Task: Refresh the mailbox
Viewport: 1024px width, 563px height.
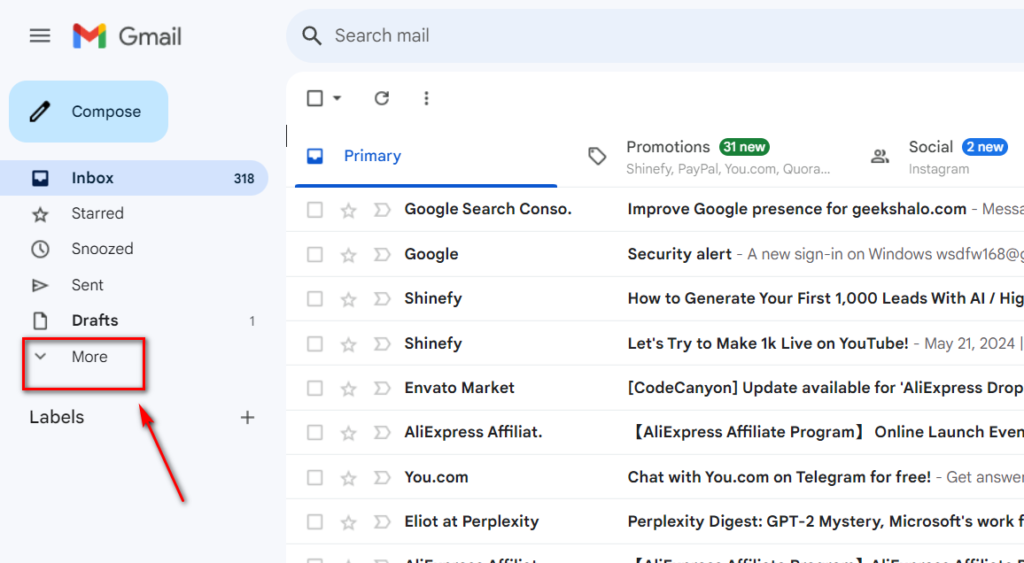Action: [x=381, y=99]
